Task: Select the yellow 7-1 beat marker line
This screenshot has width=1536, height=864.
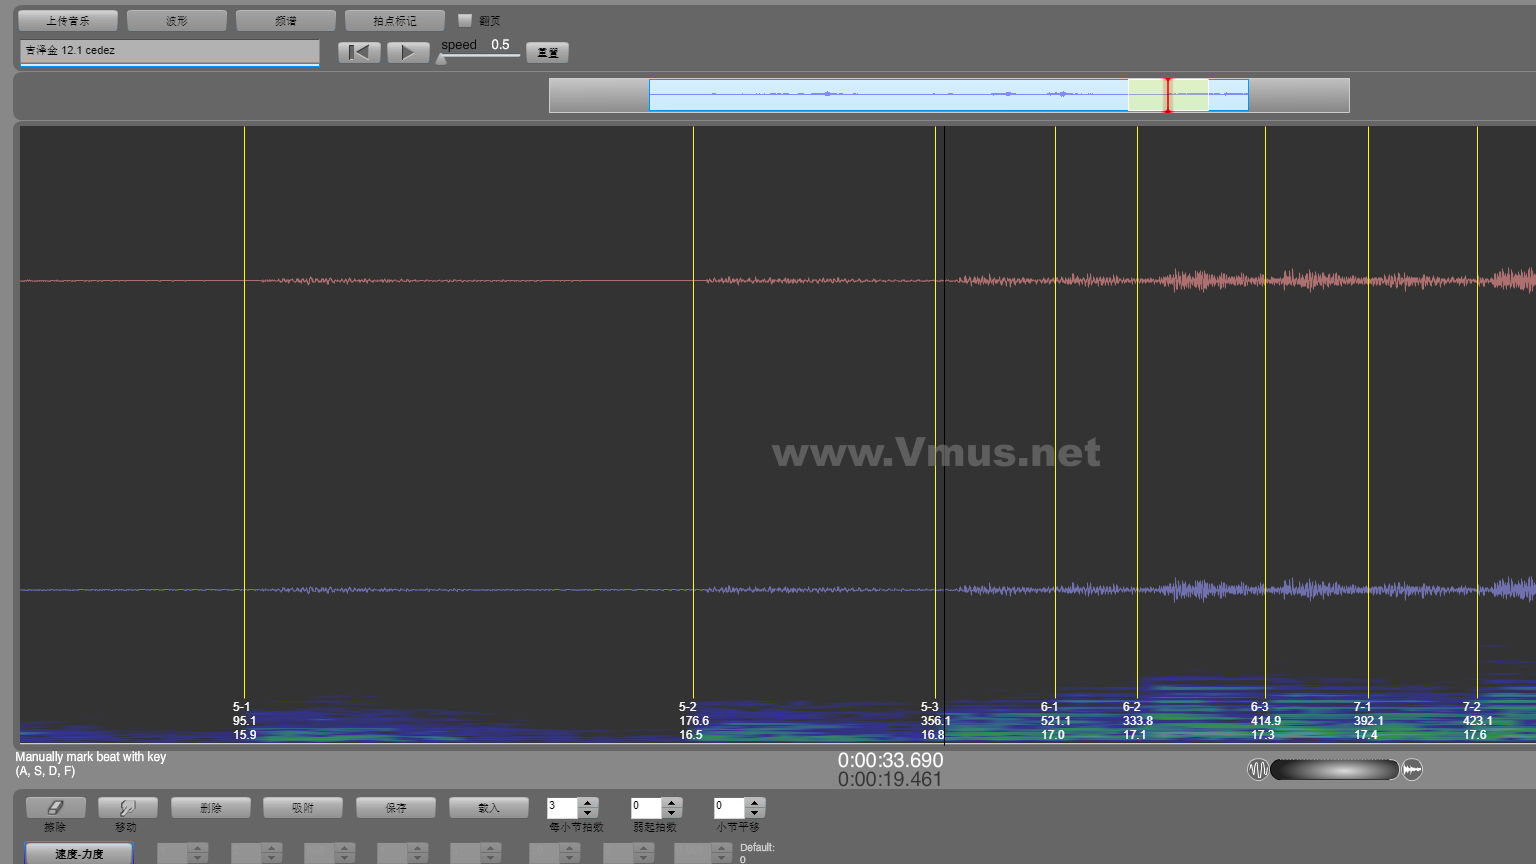Action: (x=1369, y=400)
